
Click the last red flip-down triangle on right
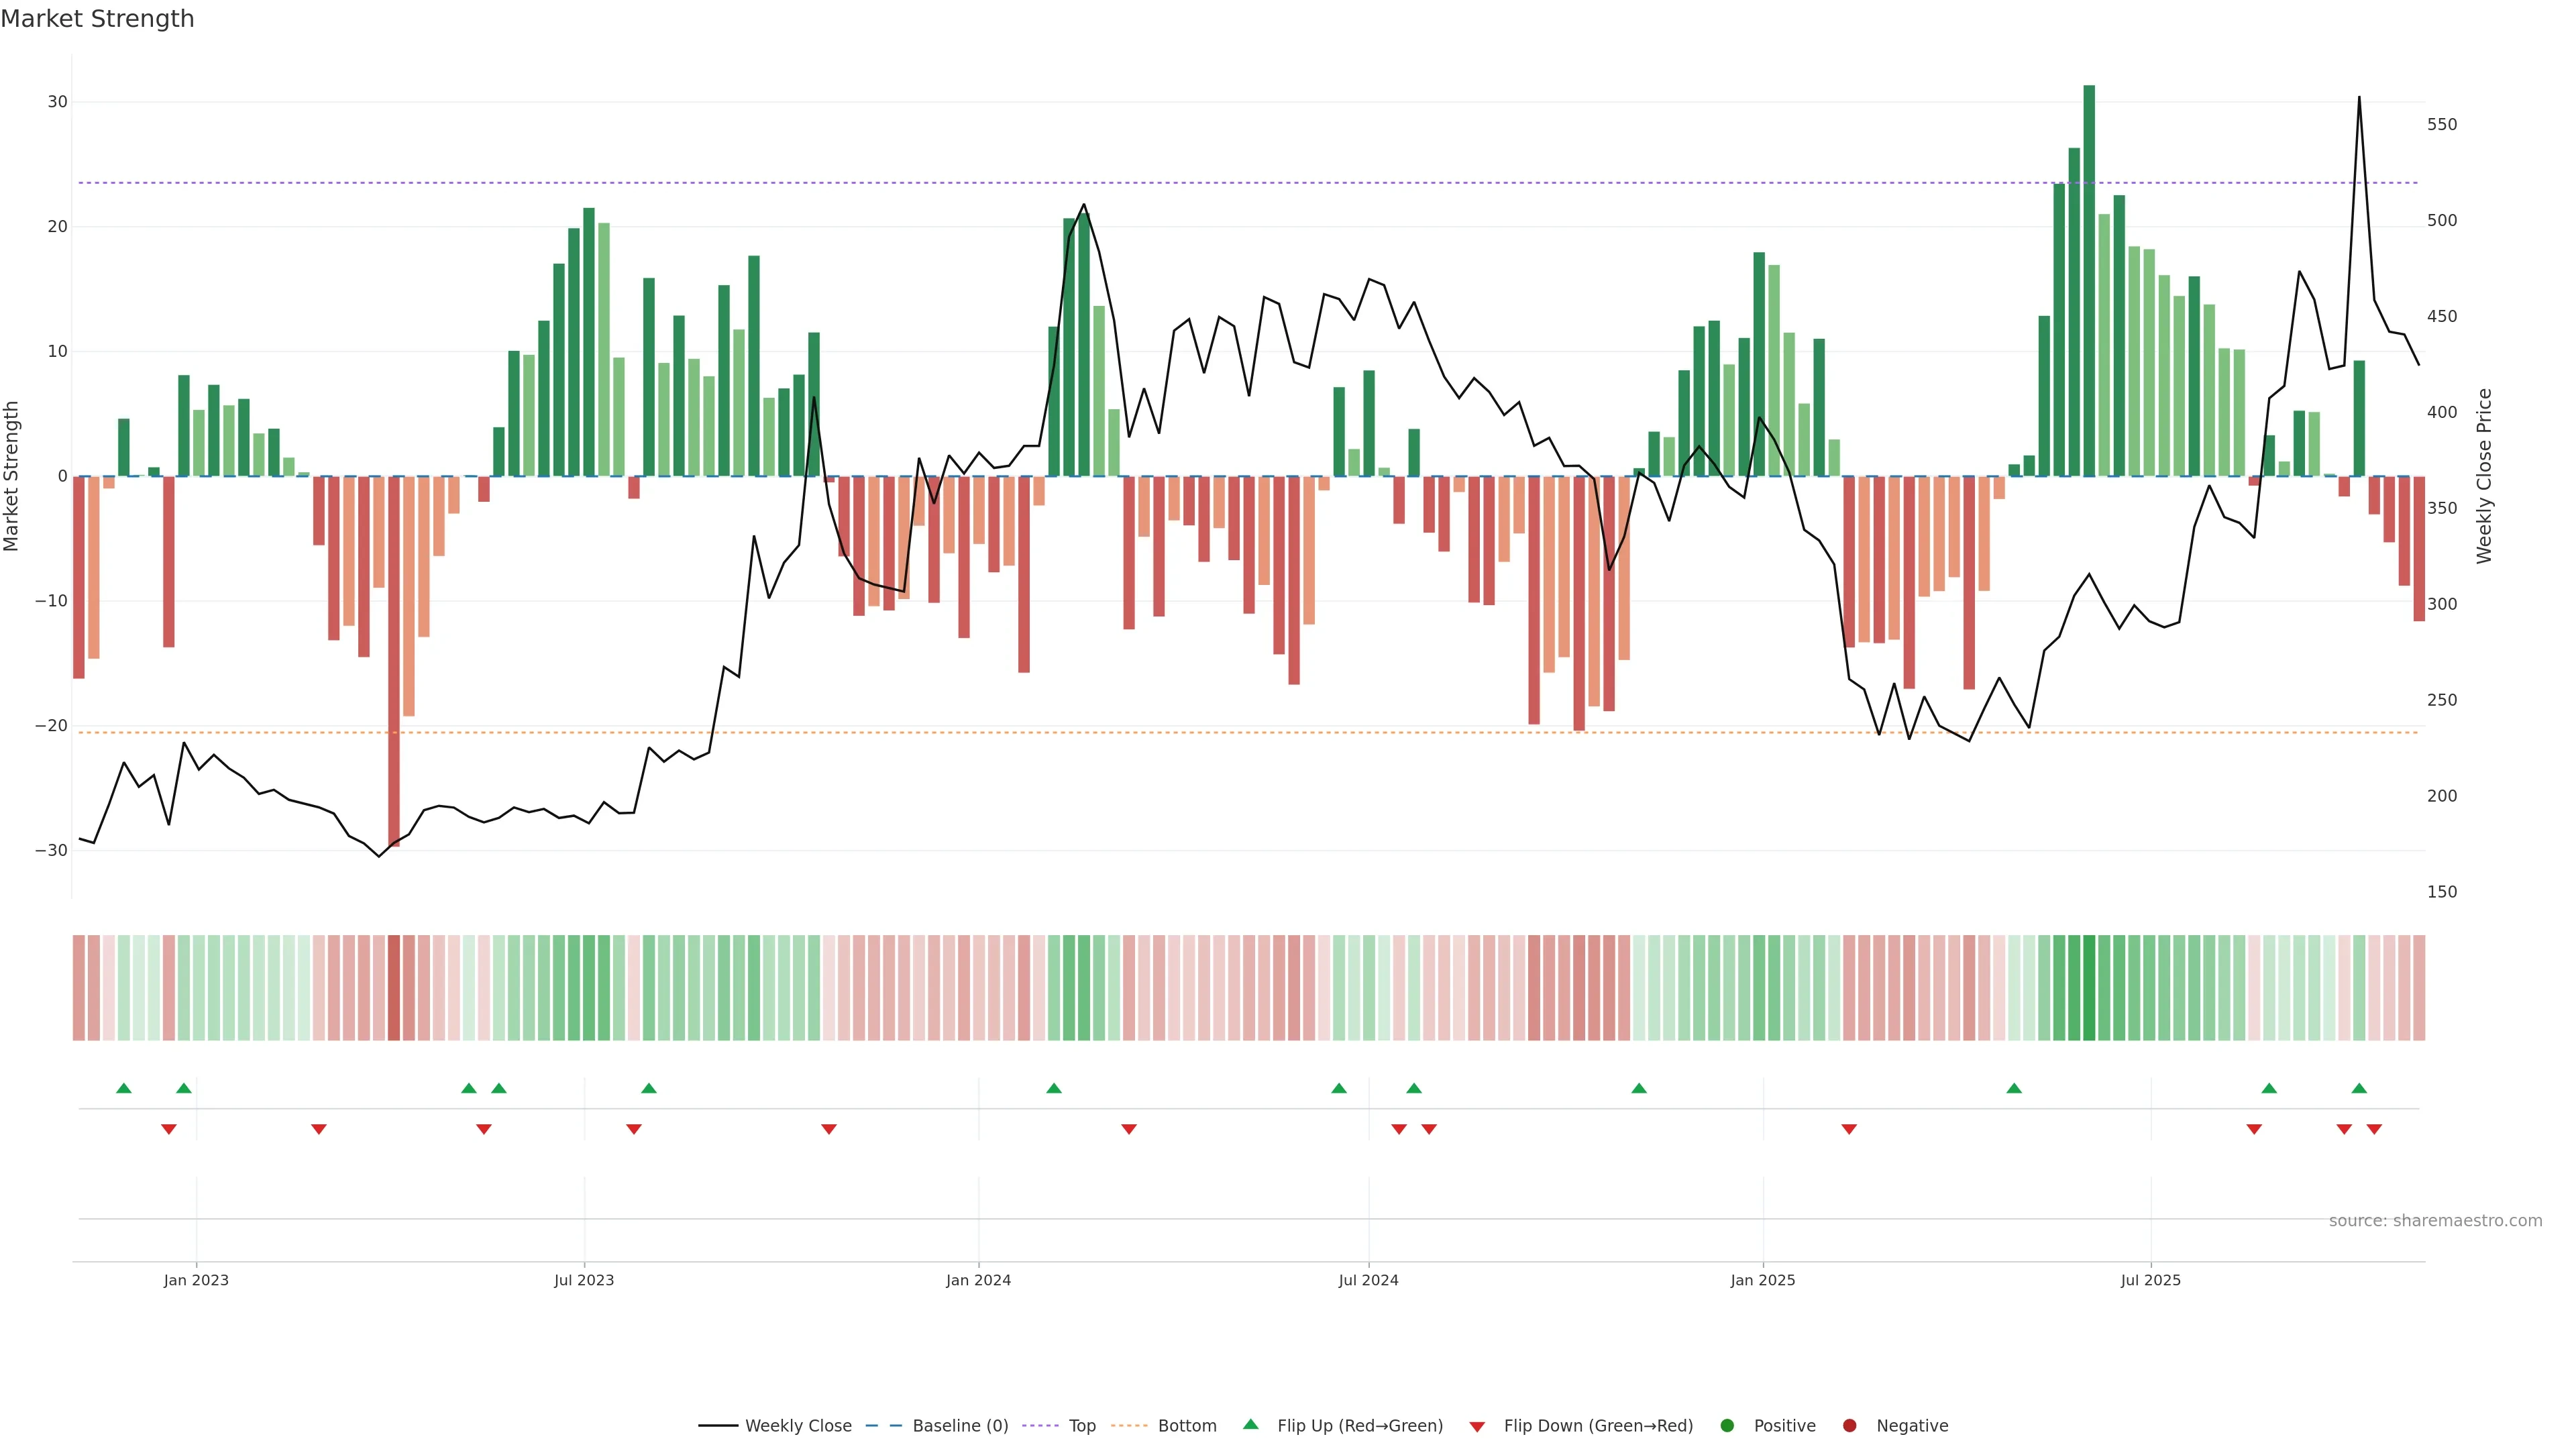(2374, 1129)
